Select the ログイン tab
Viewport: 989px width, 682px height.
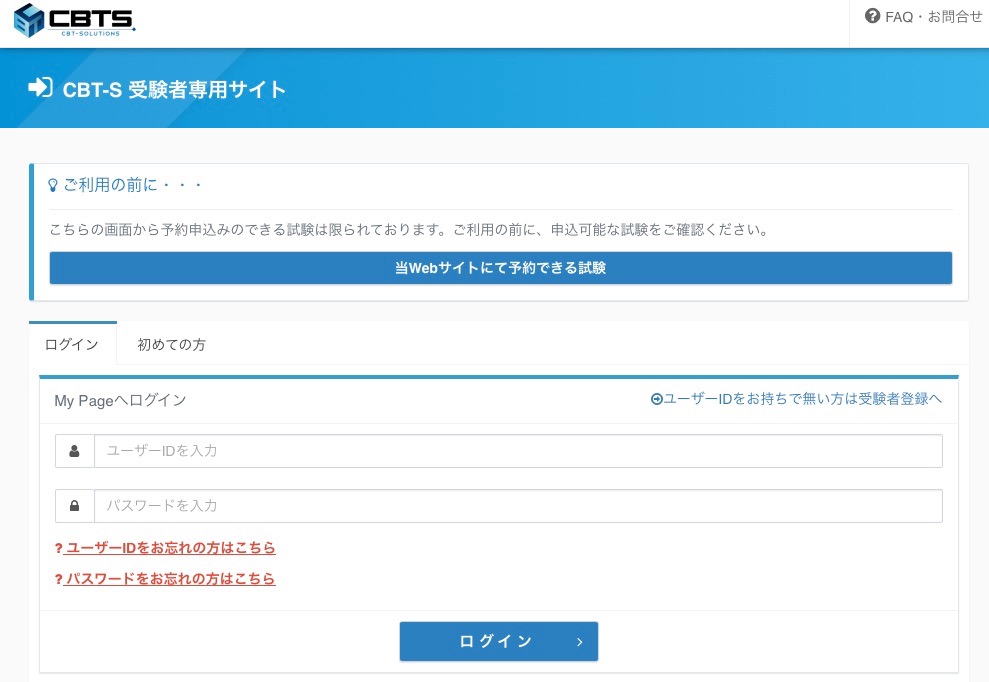point(73,344)
